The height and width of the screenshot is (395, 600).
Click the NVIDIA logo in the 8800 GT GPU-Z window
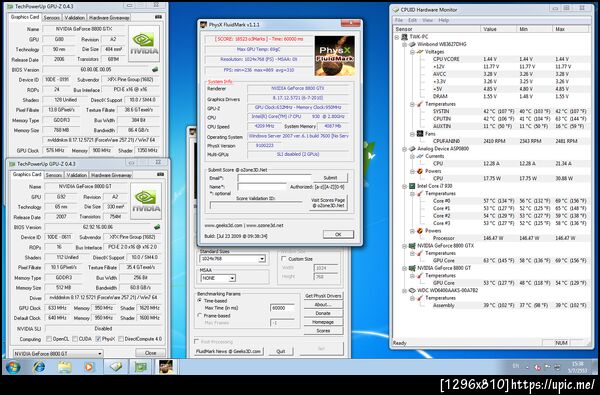(146, 201)
